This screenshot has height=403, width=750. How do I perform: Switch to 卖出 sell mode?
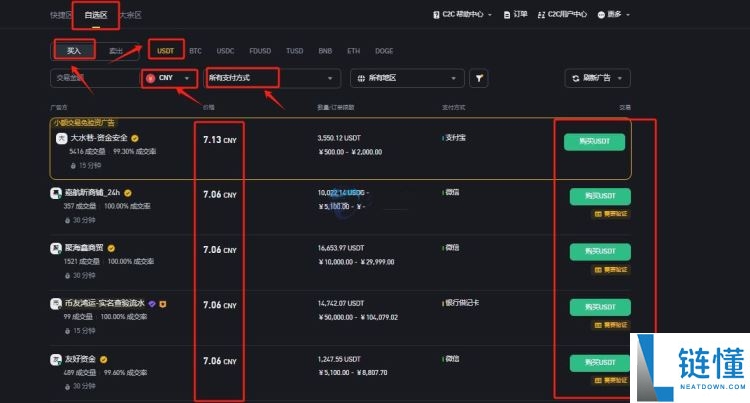coord(116,51)
